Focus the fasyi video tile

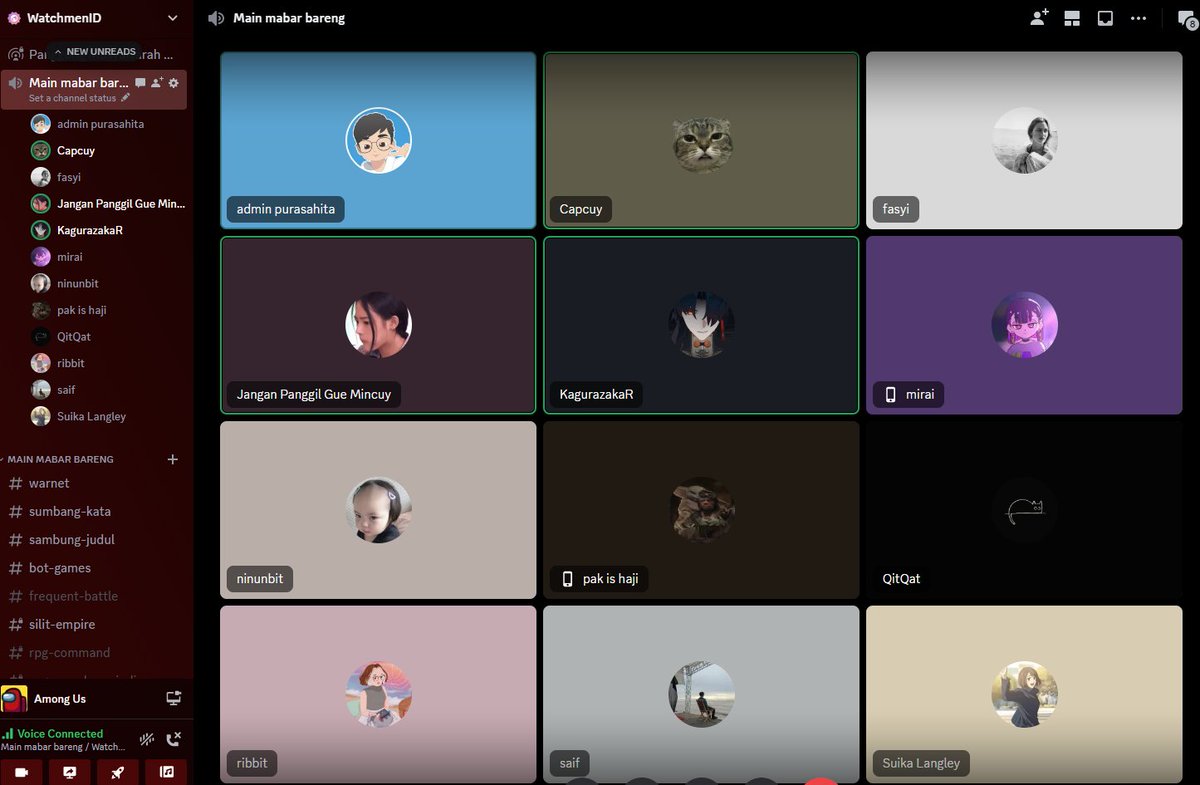point(1024,140)
